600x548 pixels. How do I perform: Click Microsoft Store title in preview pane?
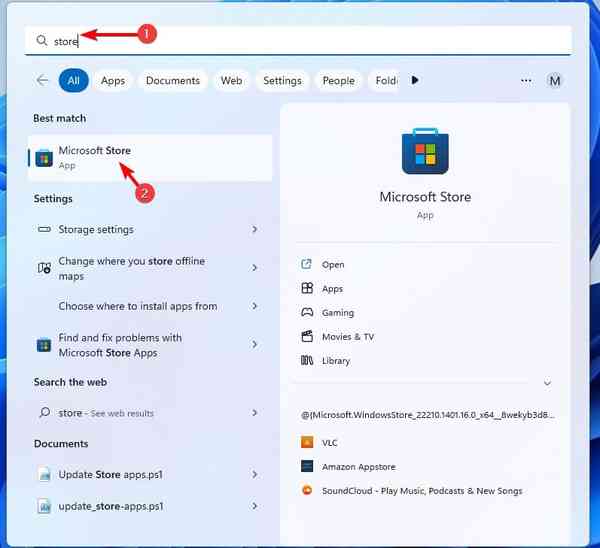pyautogui.click(x=425, y=197)
